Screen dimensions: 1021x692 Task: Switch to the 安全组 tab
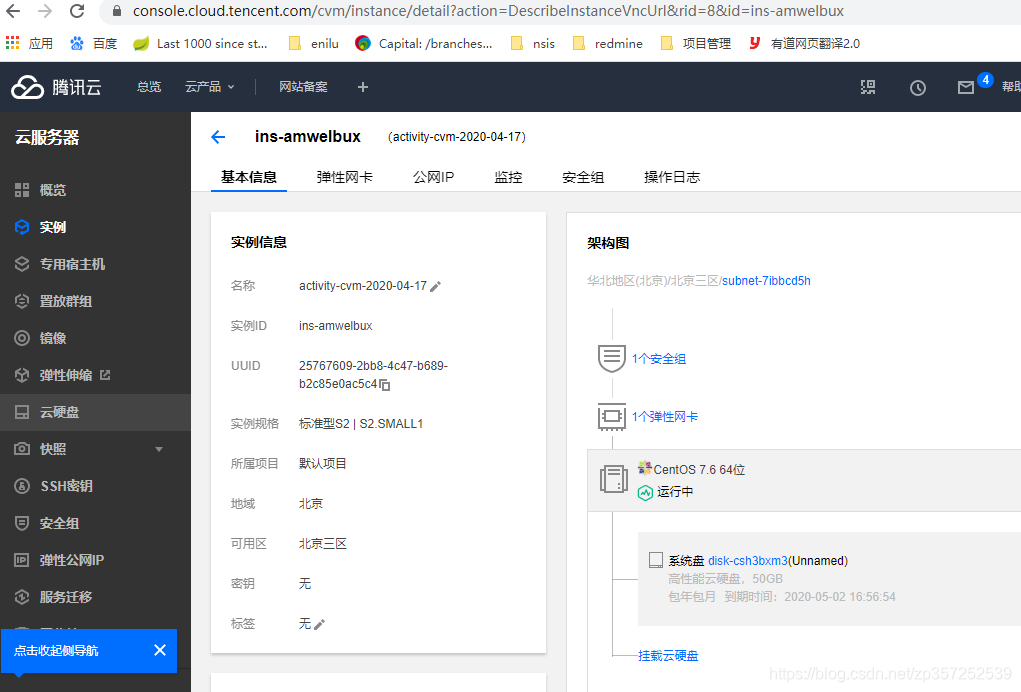pyautogui.click(x=583, y=177)
